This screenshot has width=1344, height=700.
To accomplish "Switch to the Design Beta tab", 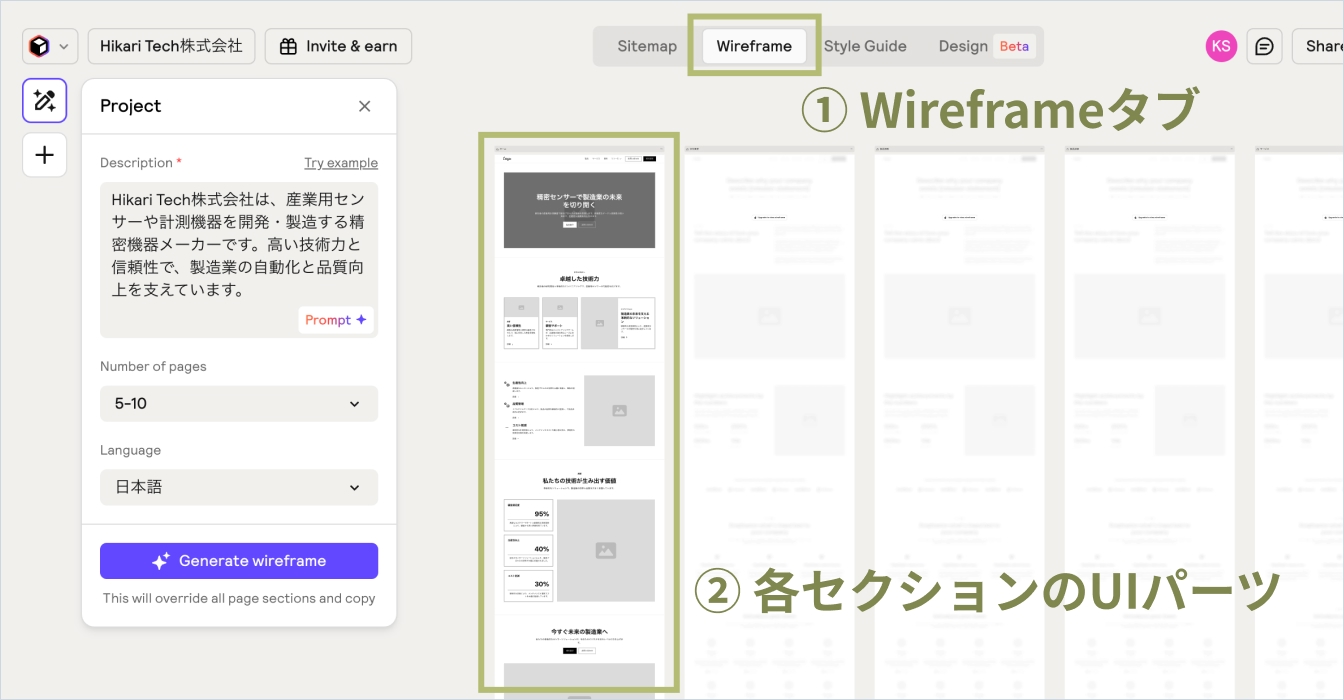I will [x=985, y=46].
